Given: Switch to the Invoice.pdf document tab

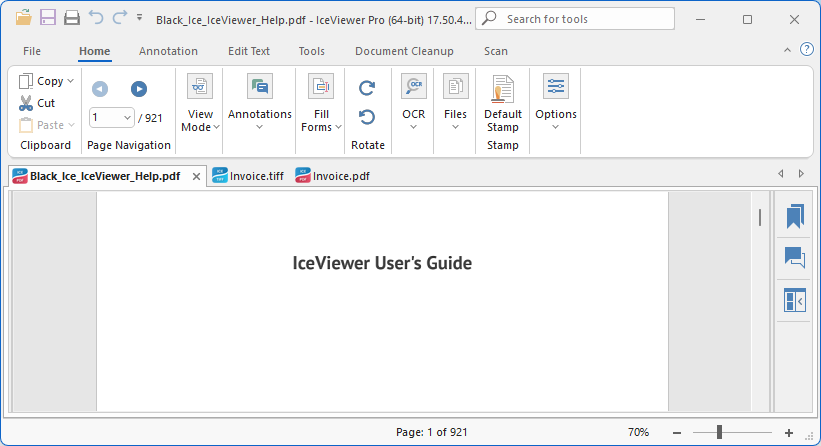Looking at the screenshot, I should (x=332, y=176).
